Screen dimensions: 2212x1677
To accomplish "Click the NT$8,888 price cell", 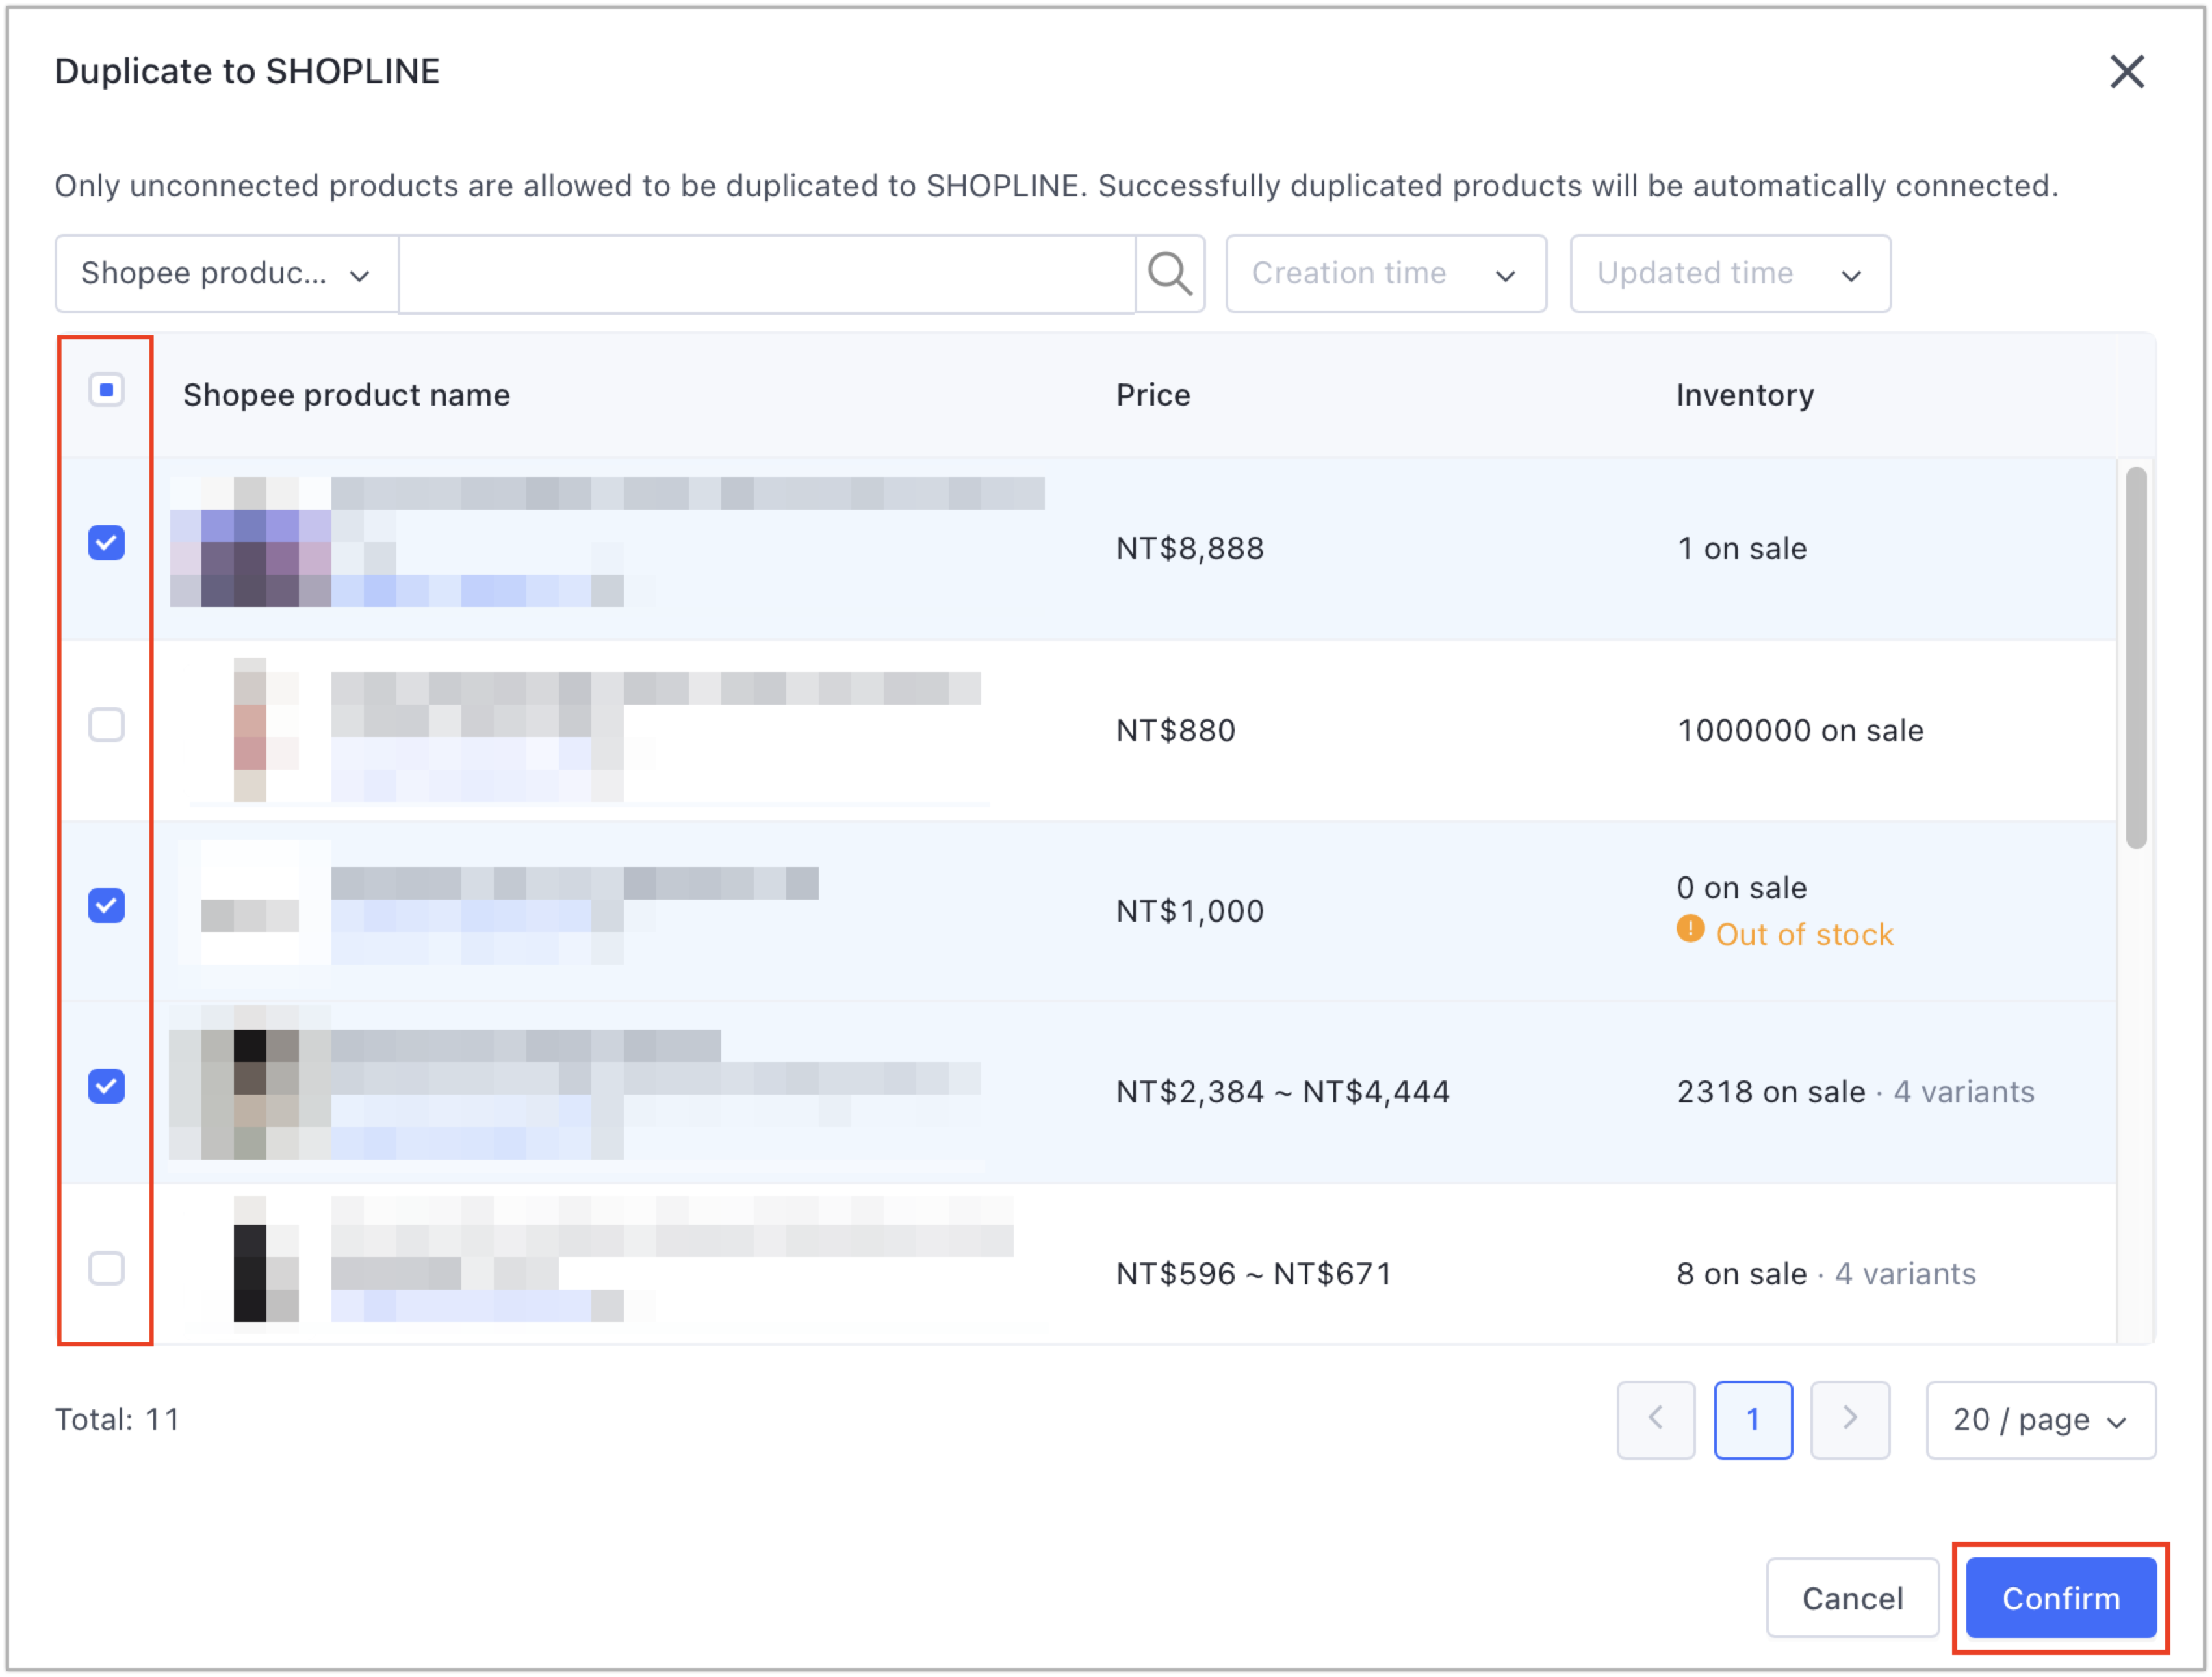I will click(1190, 549).
